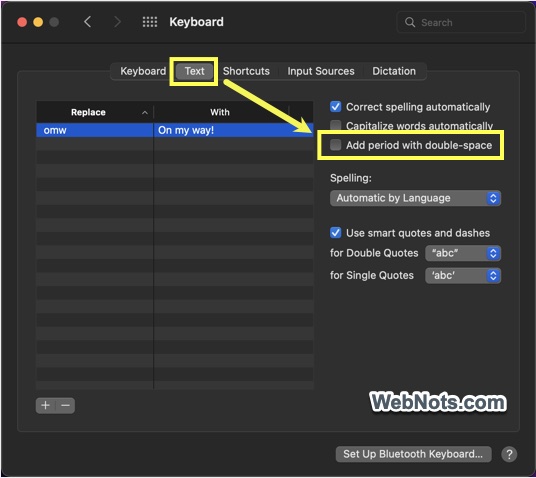
Task: Select the omw replacement cell
Action: (x=95, y=130)
